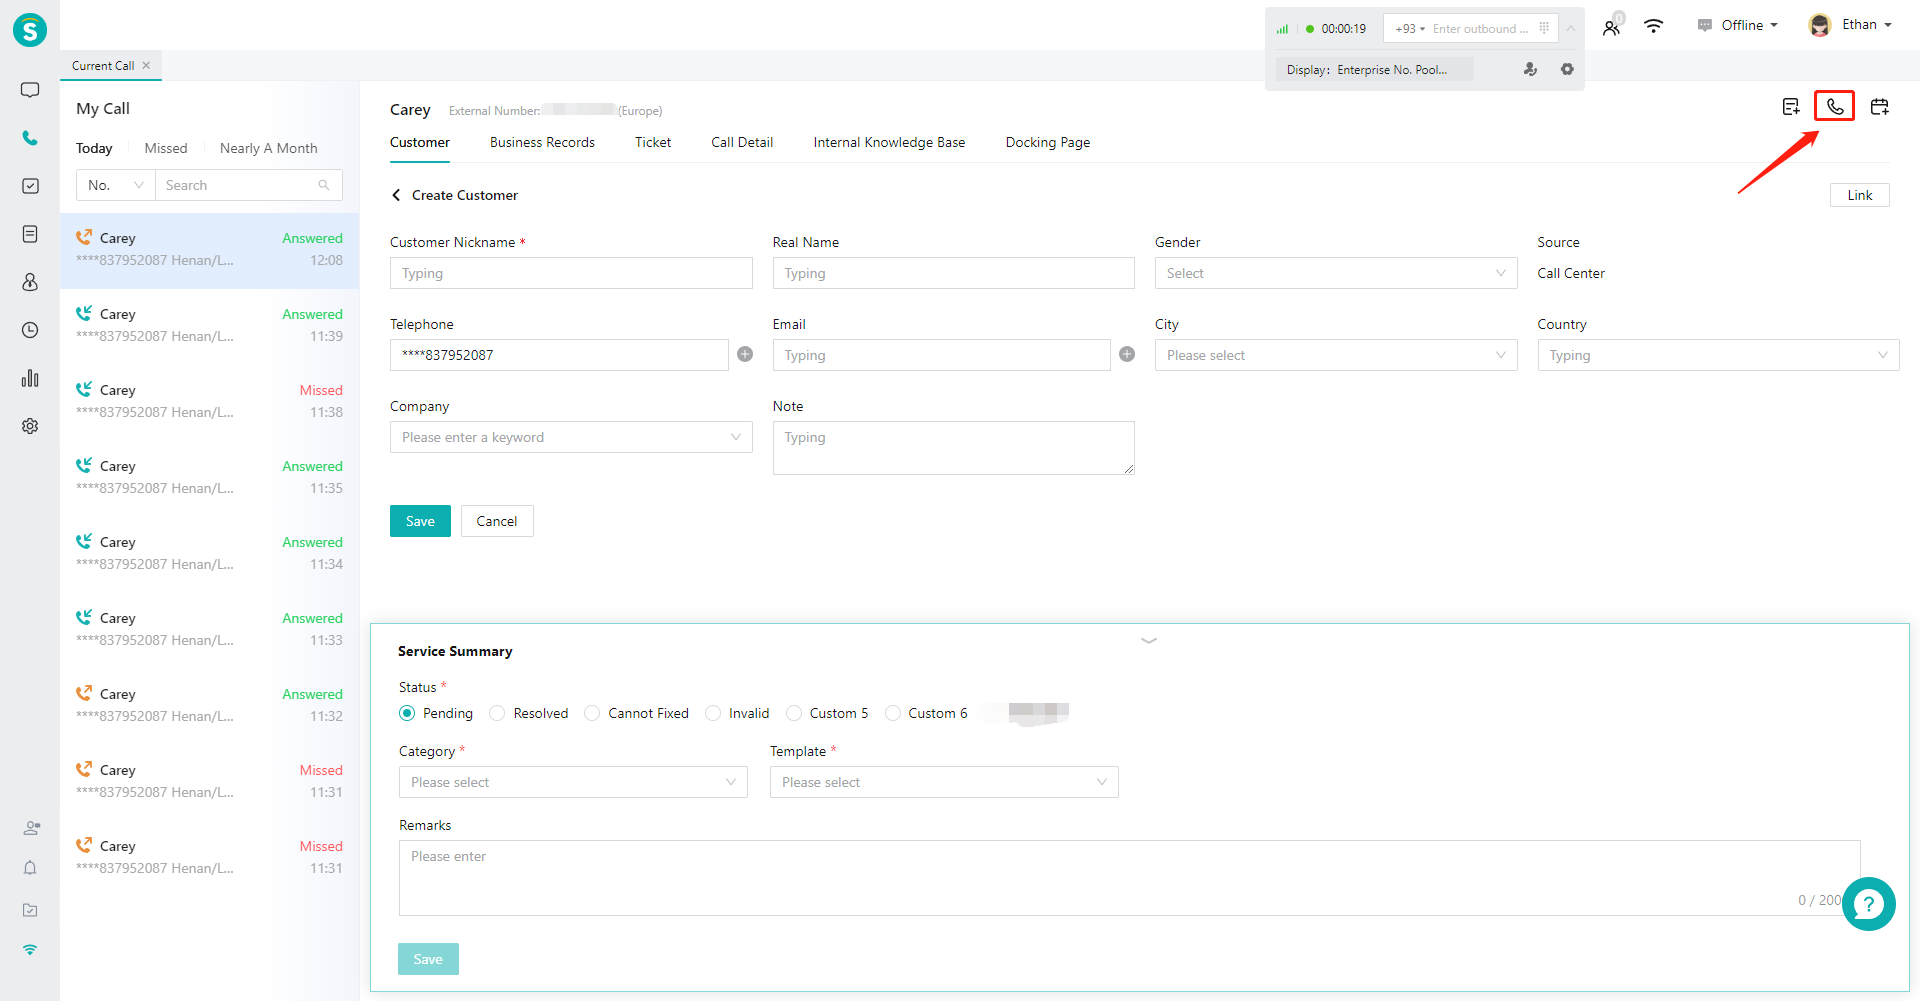This screenshot has height=1001, width=1920.
Task: Open the chat conversations sidebar icon
Action: pyautogui.click(x=30, y=90)
